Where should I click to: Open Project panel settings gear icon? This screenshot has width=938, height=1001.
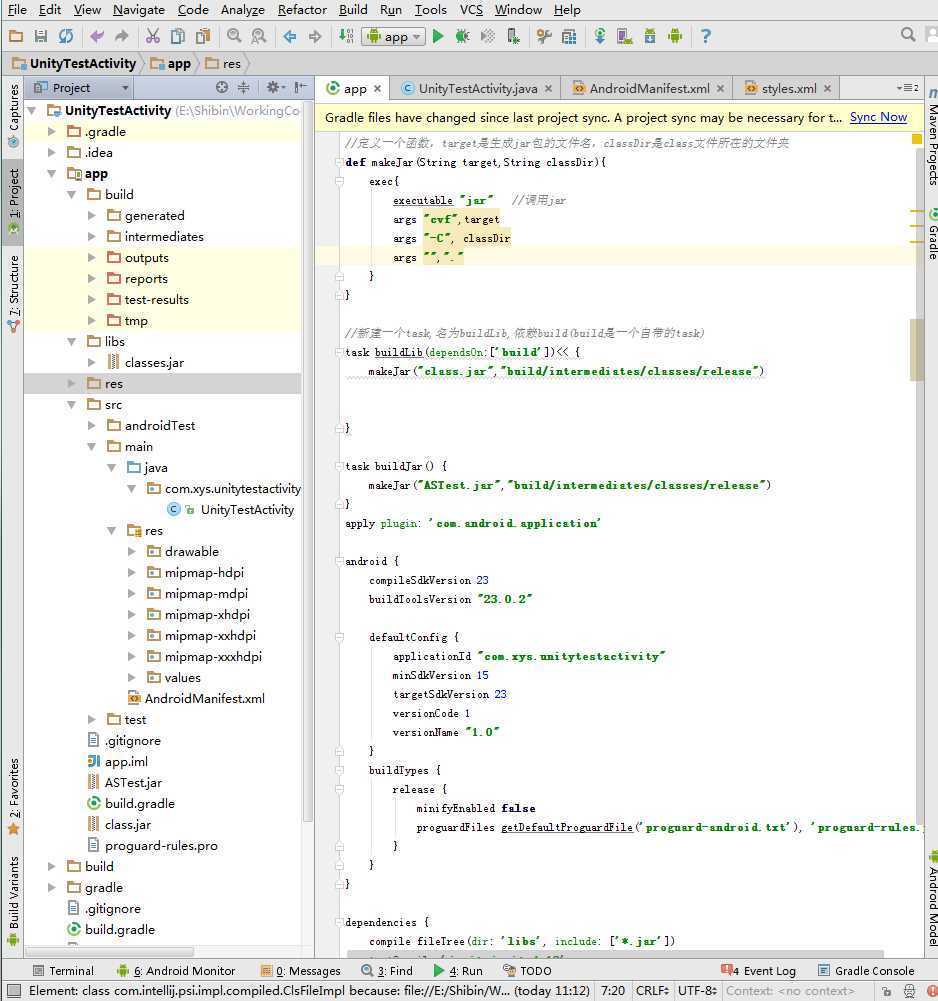pyautogui.click(x=272, y=88)
